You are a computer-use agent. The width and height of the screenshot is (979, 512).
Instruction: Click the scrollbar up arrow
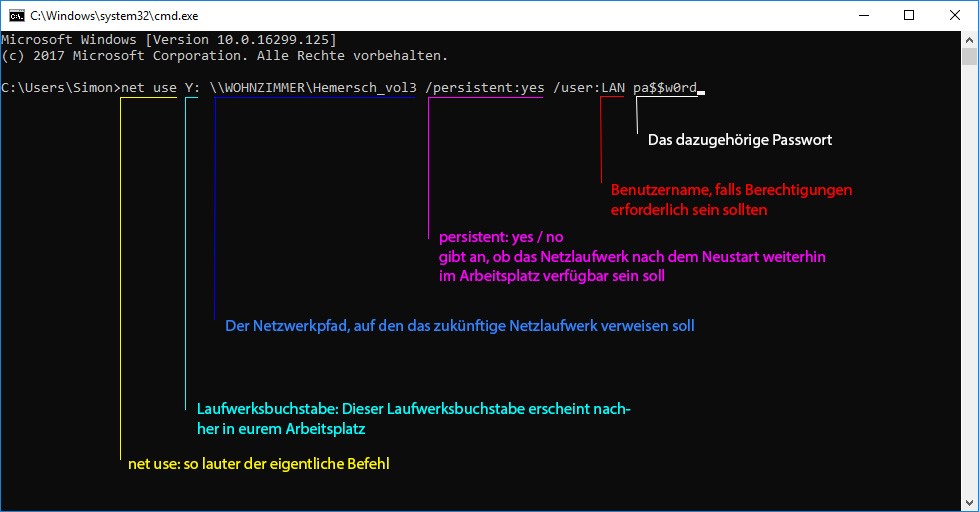969,39
